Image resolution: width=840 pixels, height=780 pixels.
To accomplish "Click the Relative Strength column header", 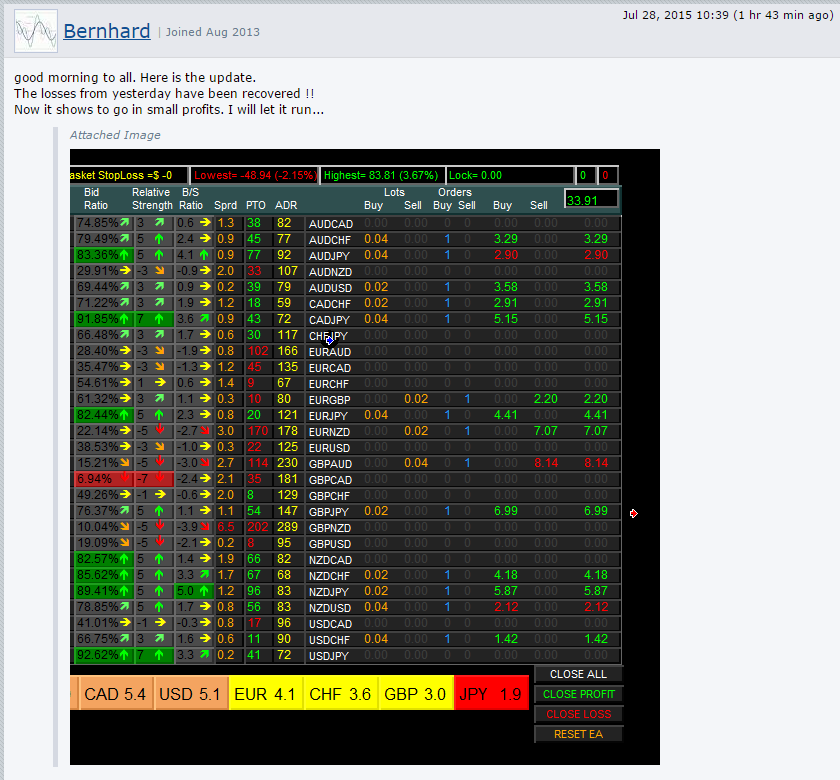I will coord(152,199).
